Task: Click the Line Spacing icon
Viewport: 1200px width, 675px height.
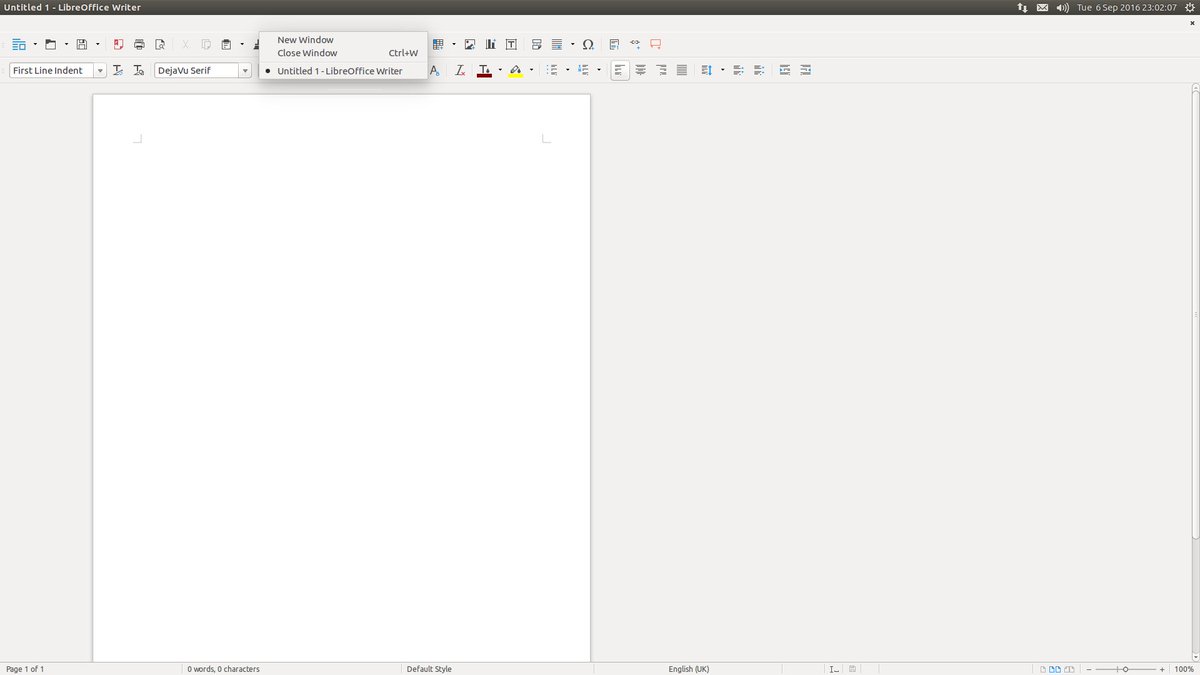Action: (x=706, y=70)
